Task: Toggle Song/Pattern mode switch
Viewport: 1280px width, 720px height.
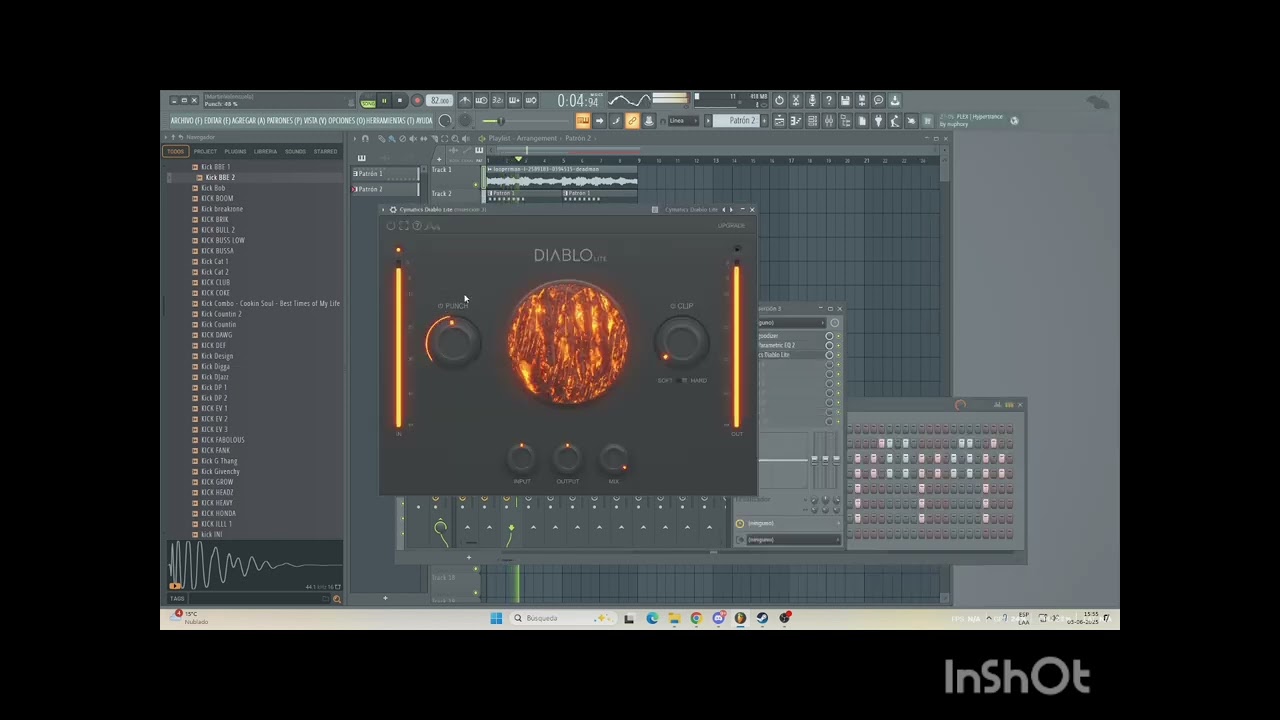Action: (x=369, y=100)
